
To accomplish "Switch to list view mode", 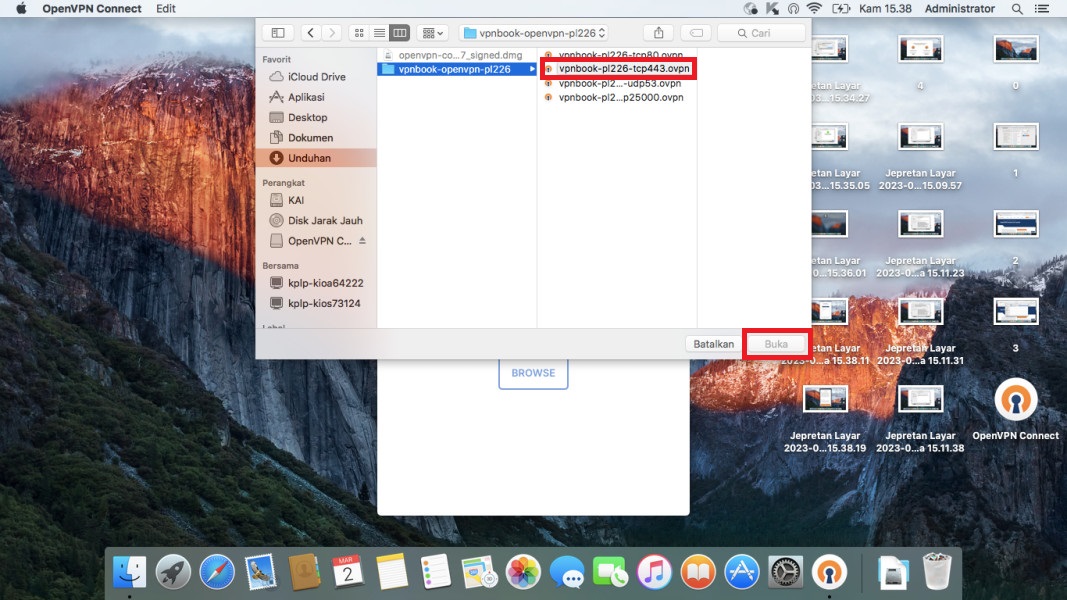I will pyautogui.click(x=379, y=33).
